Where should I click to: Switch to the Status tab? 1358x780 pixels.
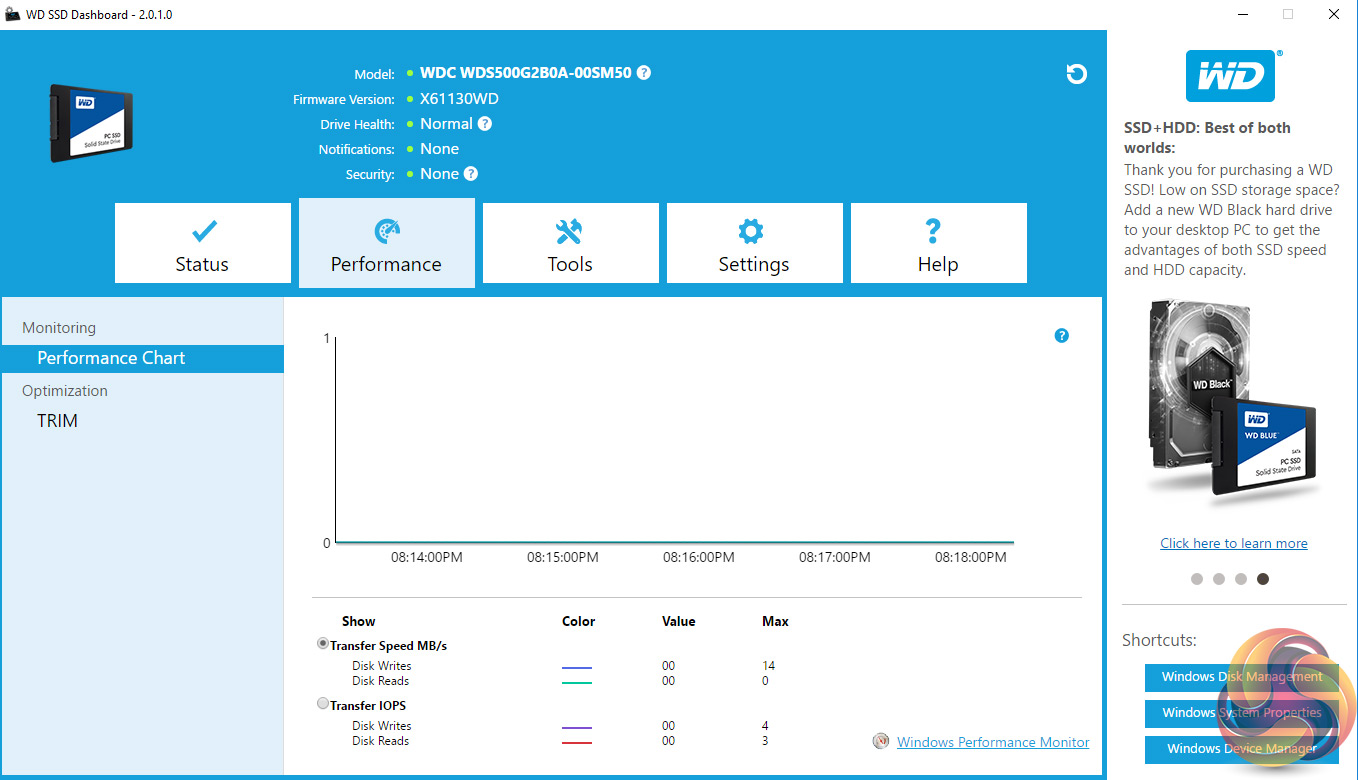pyautogui.click(x=203, y=244)
